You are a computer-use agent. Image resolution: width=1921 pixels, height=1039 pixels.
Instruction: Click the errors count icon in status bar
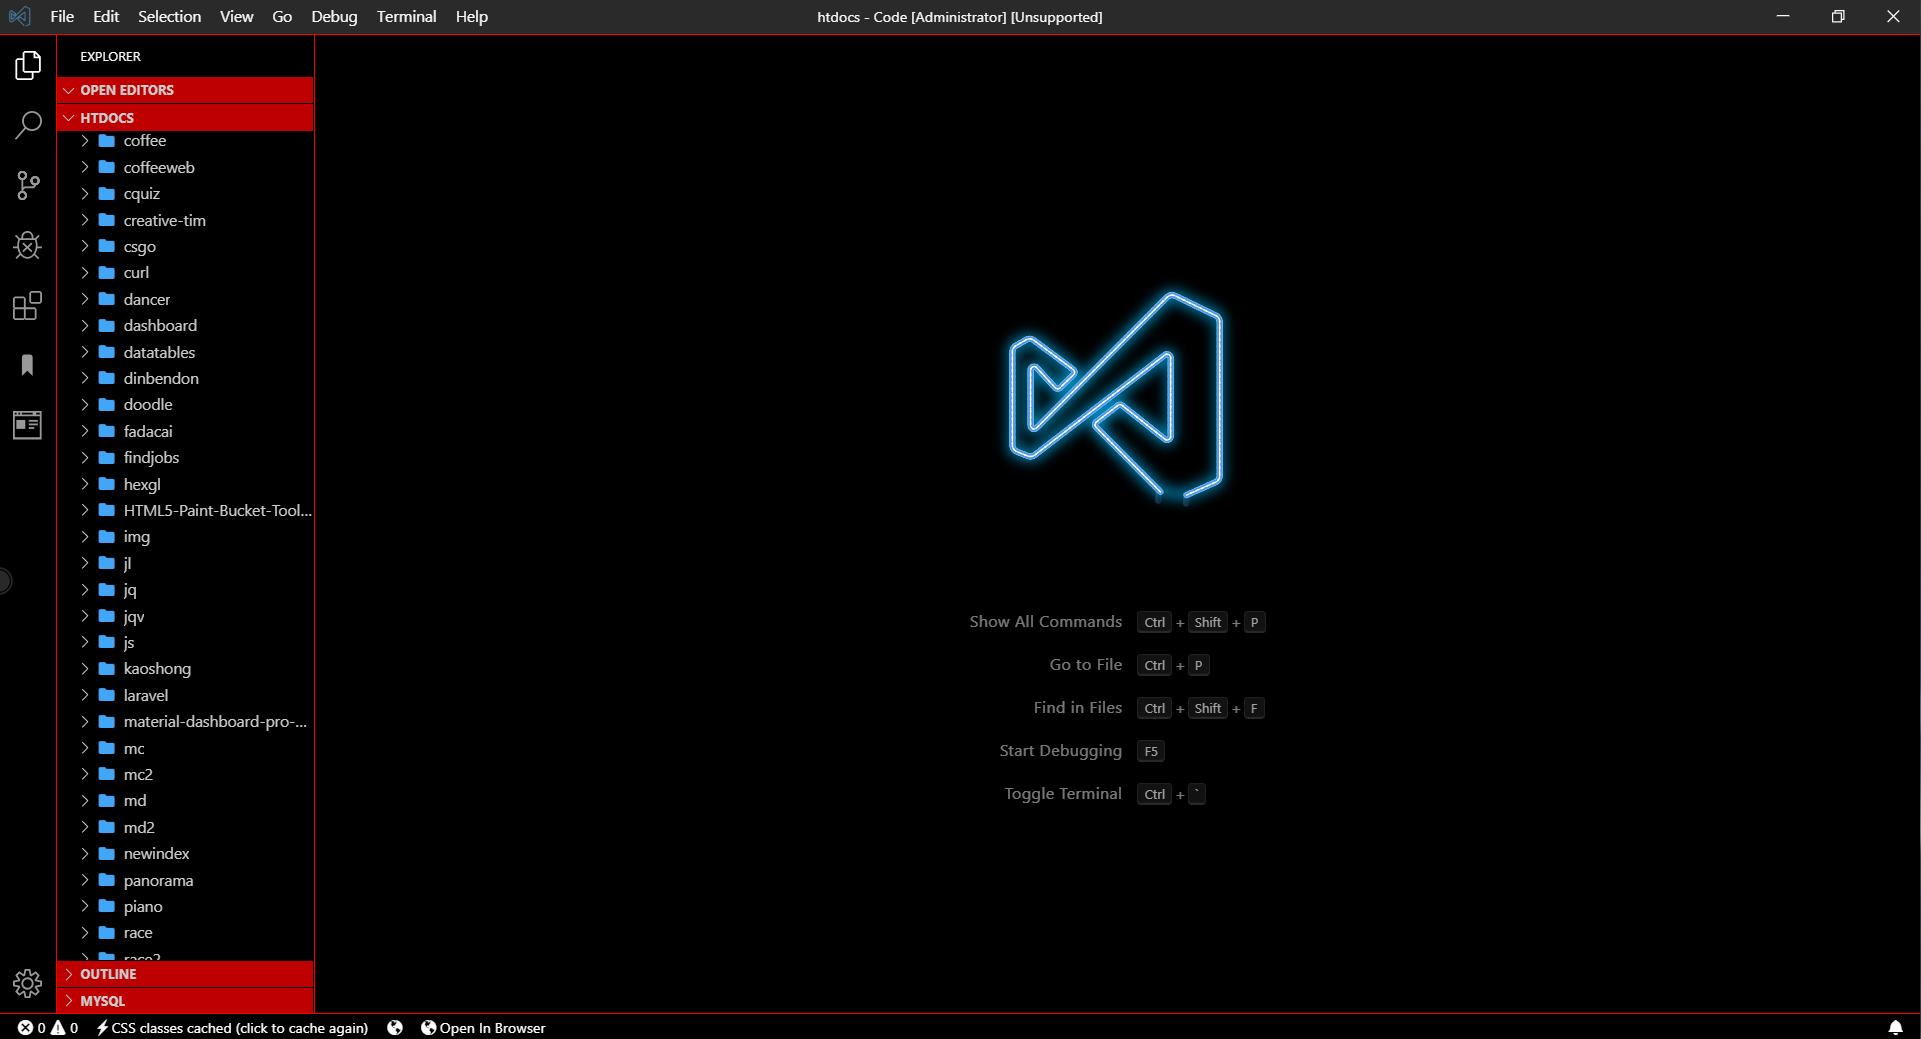pos(31,1028)
